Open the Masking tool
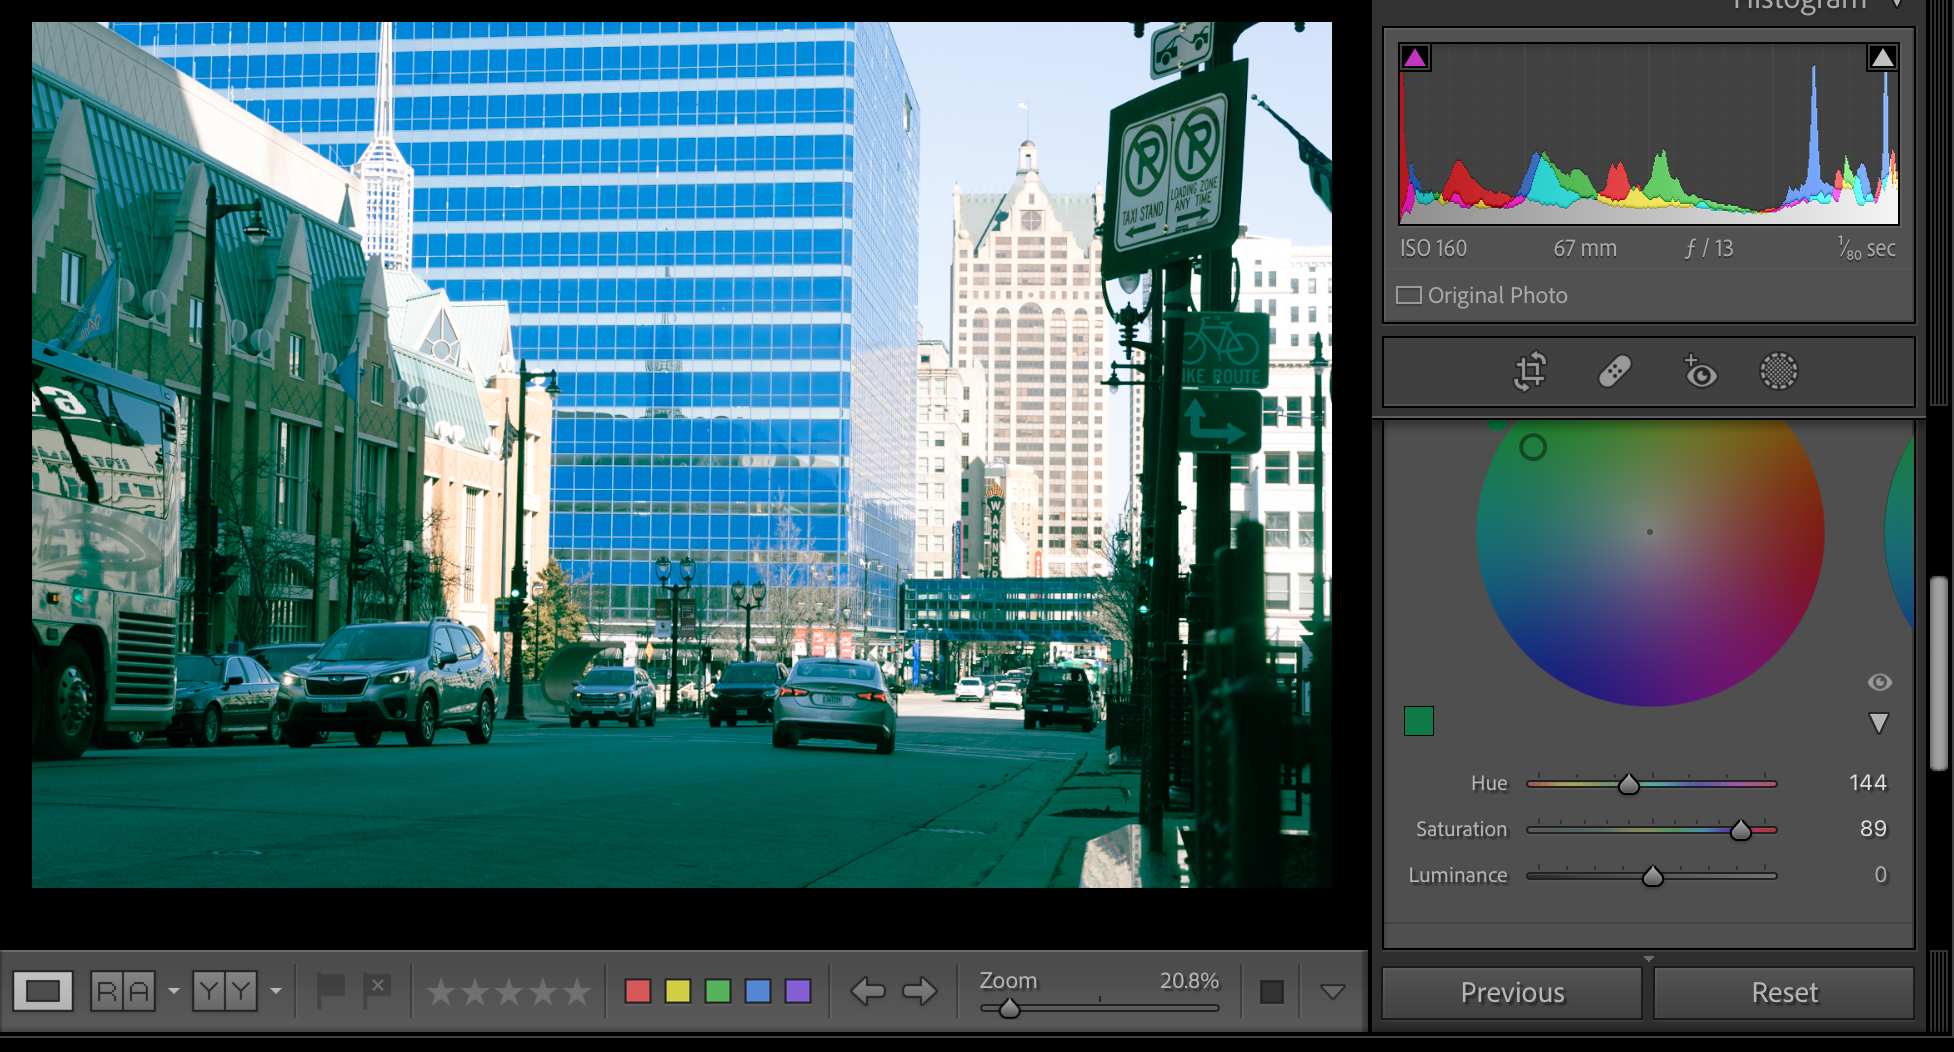1954x1052 pixels. [x=1779, y=371]
